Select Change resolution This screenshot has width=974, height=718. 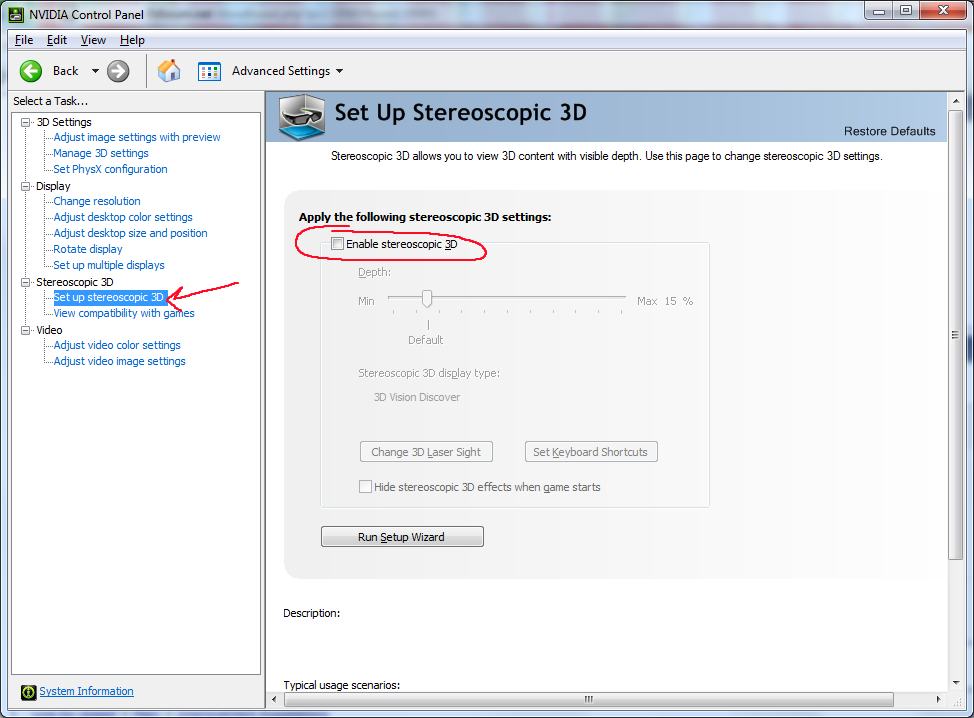(x=97, y=201)
